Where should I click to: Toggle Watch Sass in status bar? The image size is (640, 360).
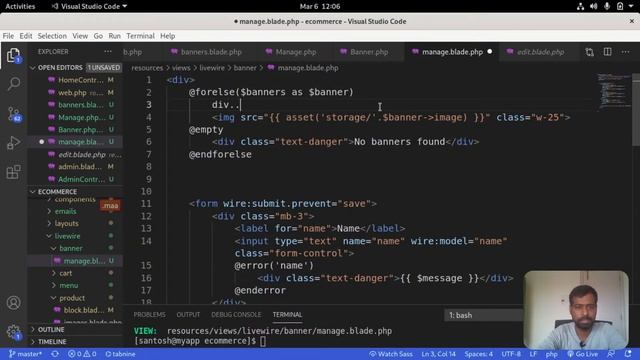pos(391,354)
